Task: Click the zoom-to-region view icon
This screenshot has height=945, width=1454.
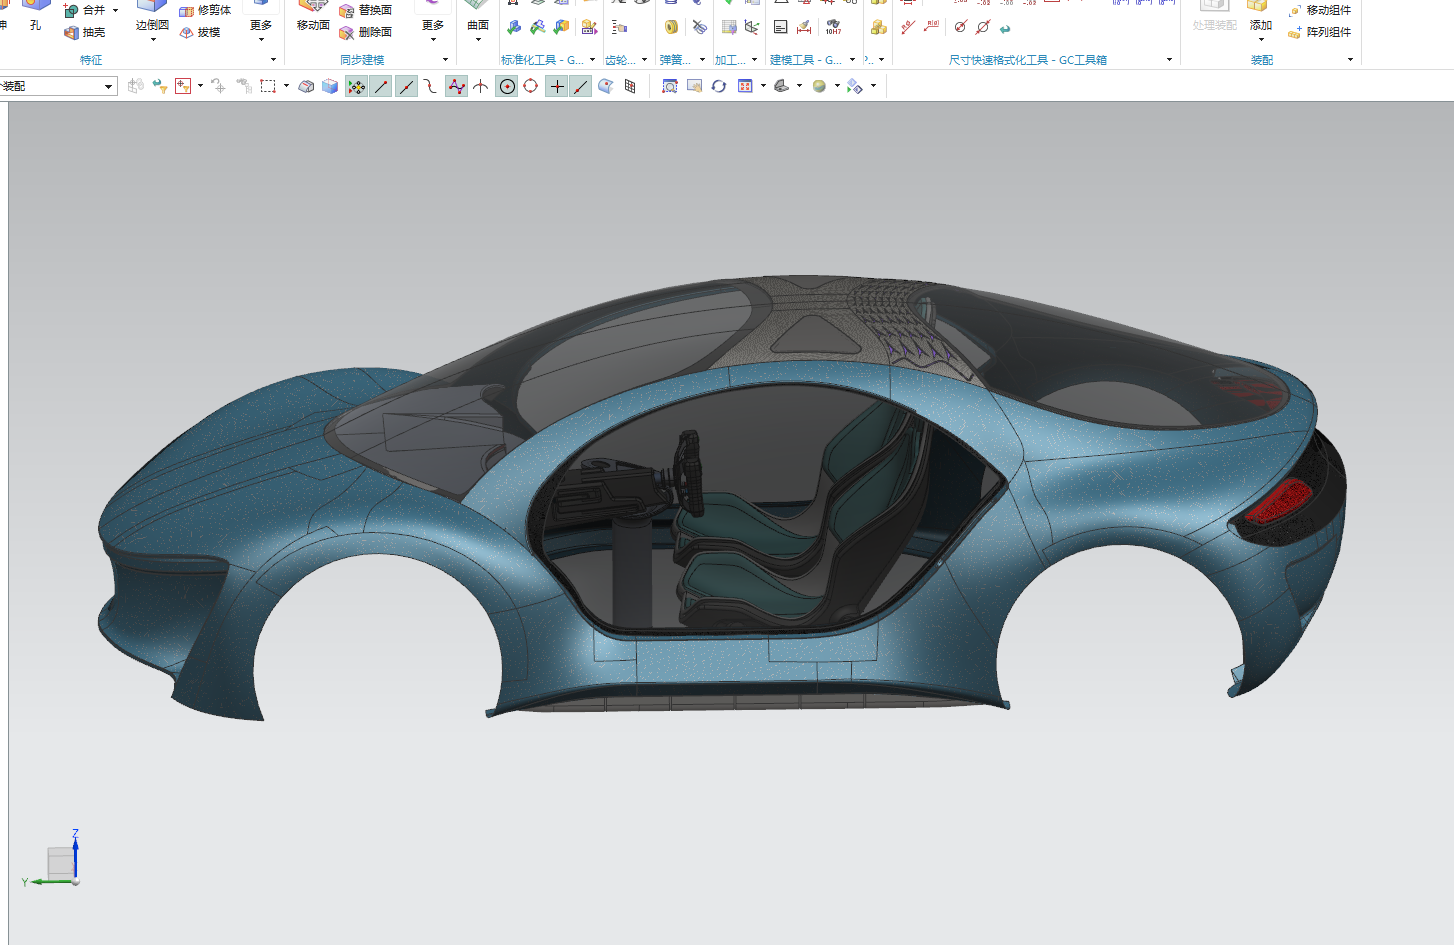Action: pyautogui.click(x=670, y=86)
